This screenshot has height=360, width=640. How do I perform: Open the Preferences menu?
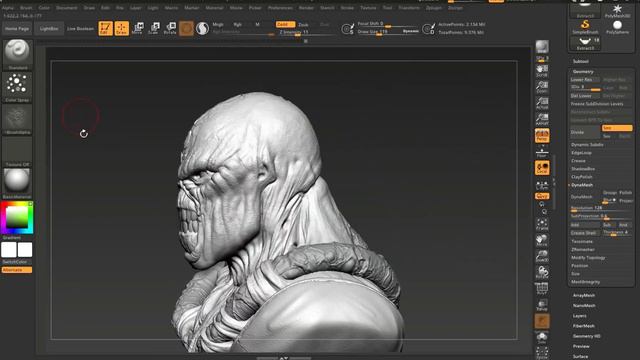(280, 8)
